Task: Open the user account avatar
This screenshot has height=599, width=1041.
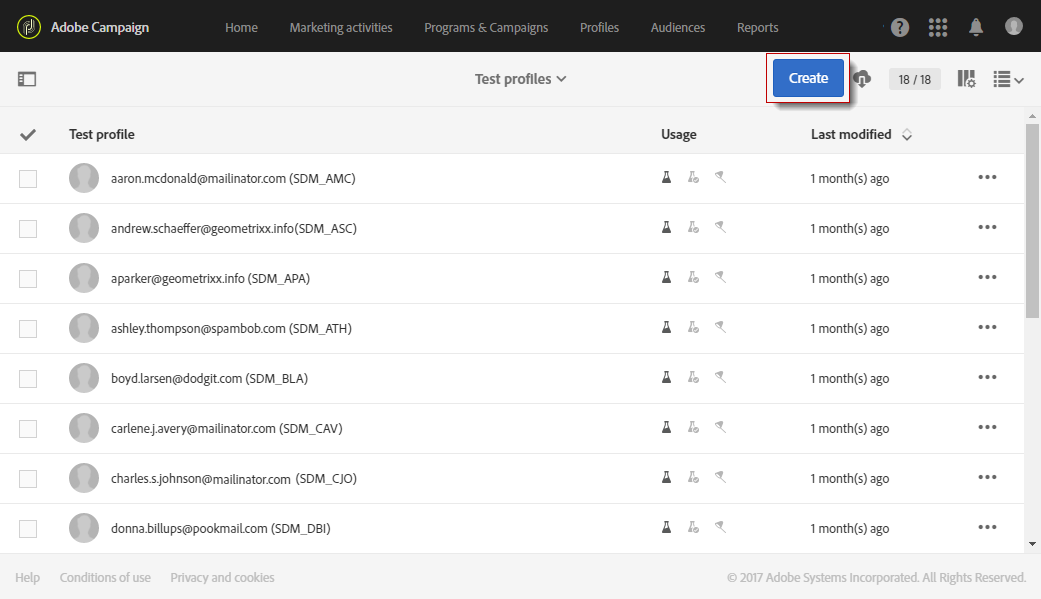Action: click(1014, 27)
